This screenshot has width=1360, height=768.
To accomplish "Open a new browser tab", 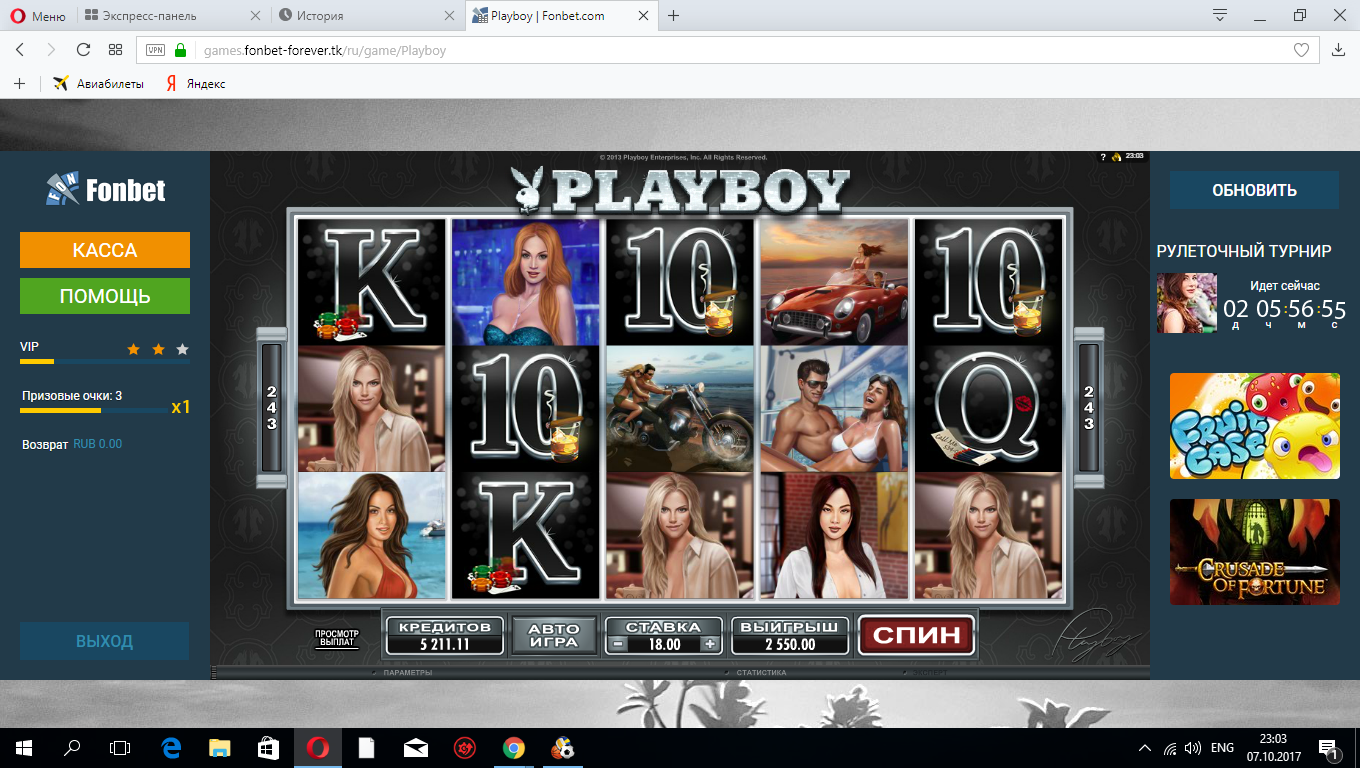I will [x=674, y=16].
